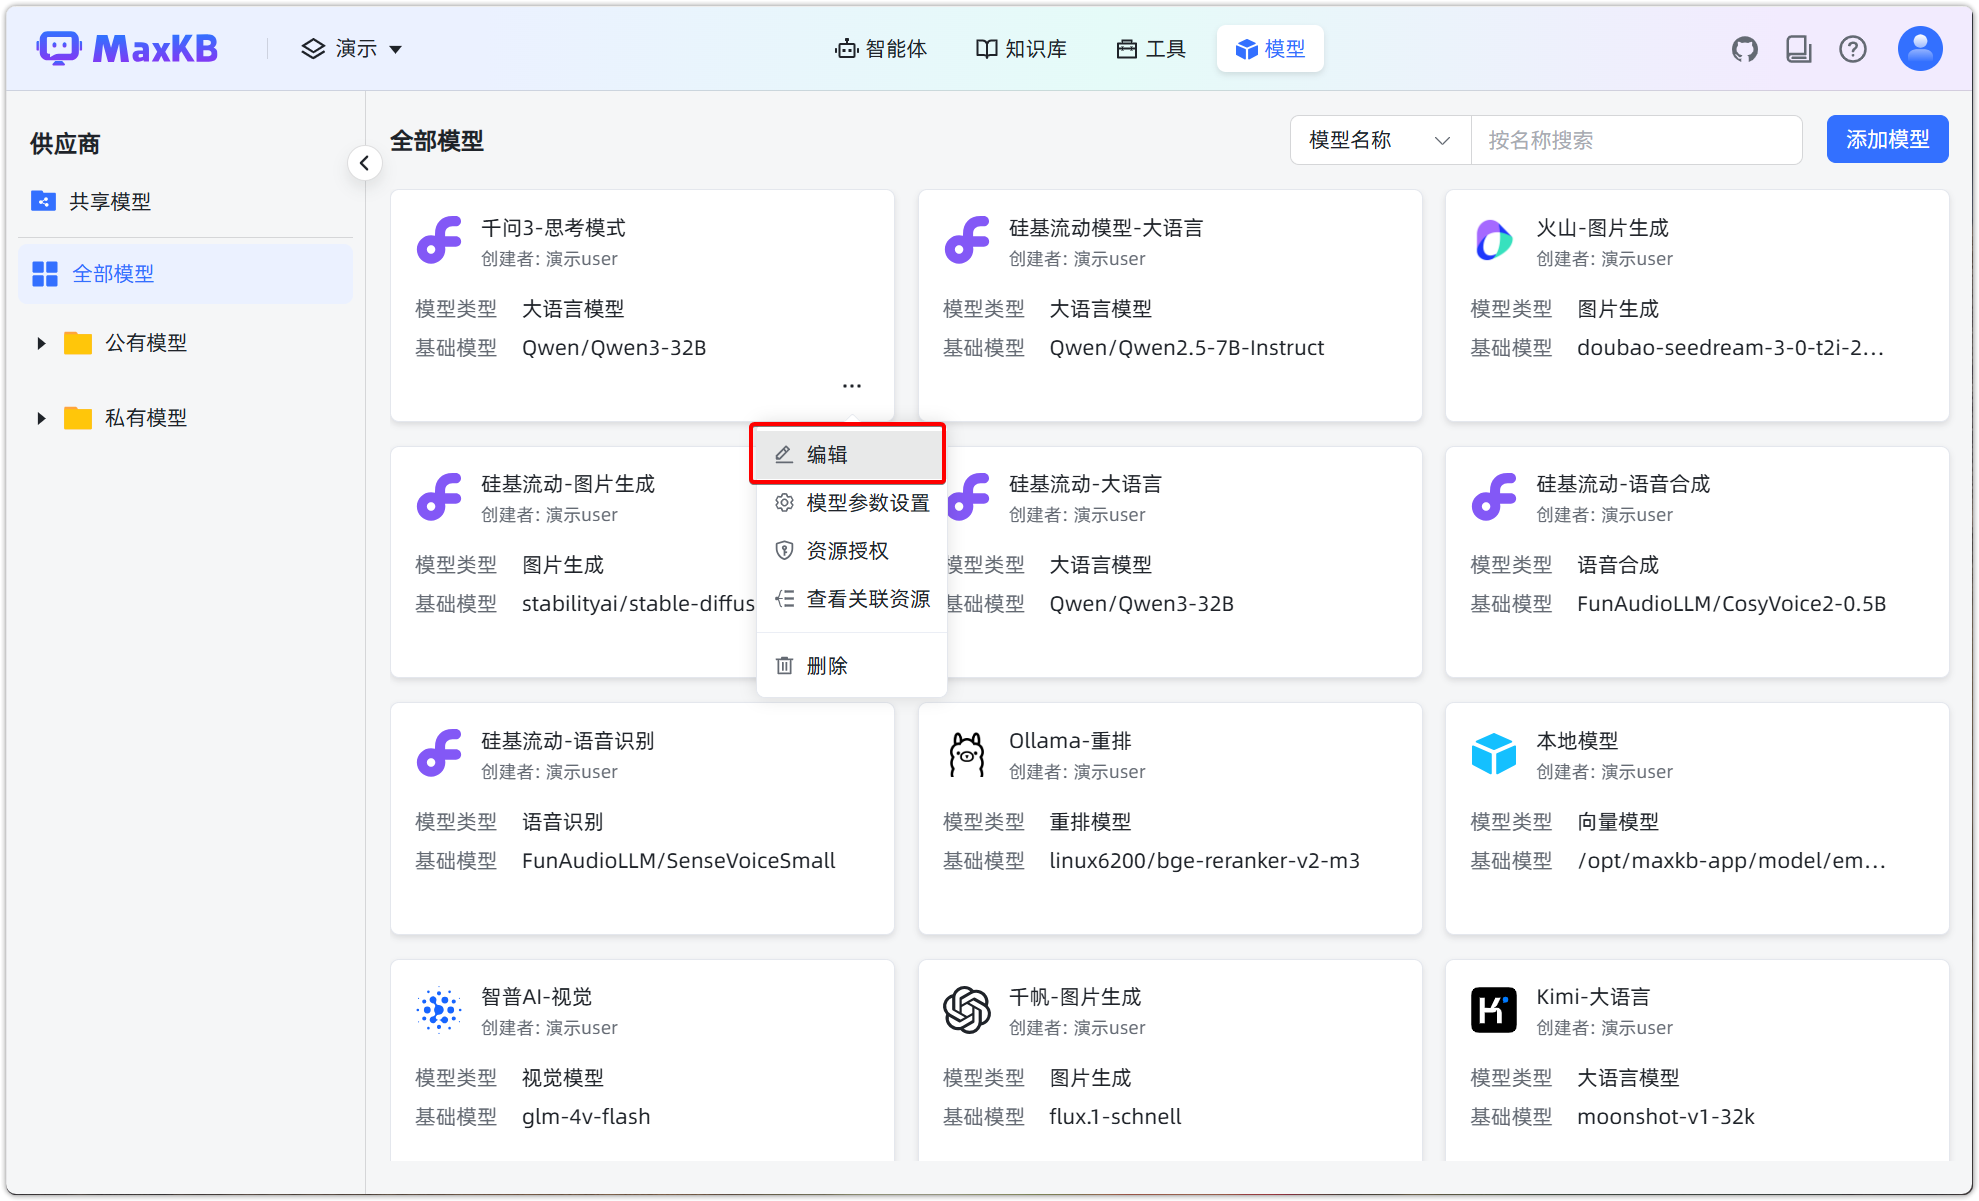Screen dimensions: 1979x1201
Task: Click the Ollama llama icon on the rerank card
Action: (x=966, y=754)
